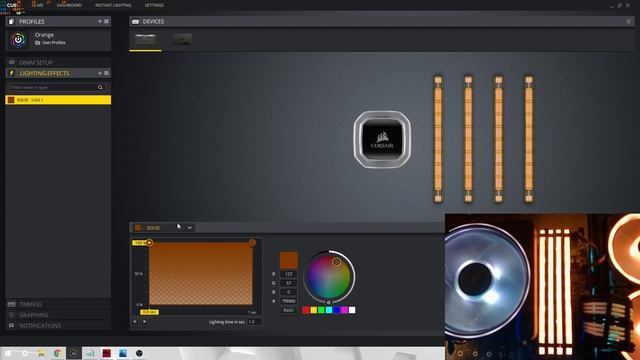Click the G value input field

point(289,283)
